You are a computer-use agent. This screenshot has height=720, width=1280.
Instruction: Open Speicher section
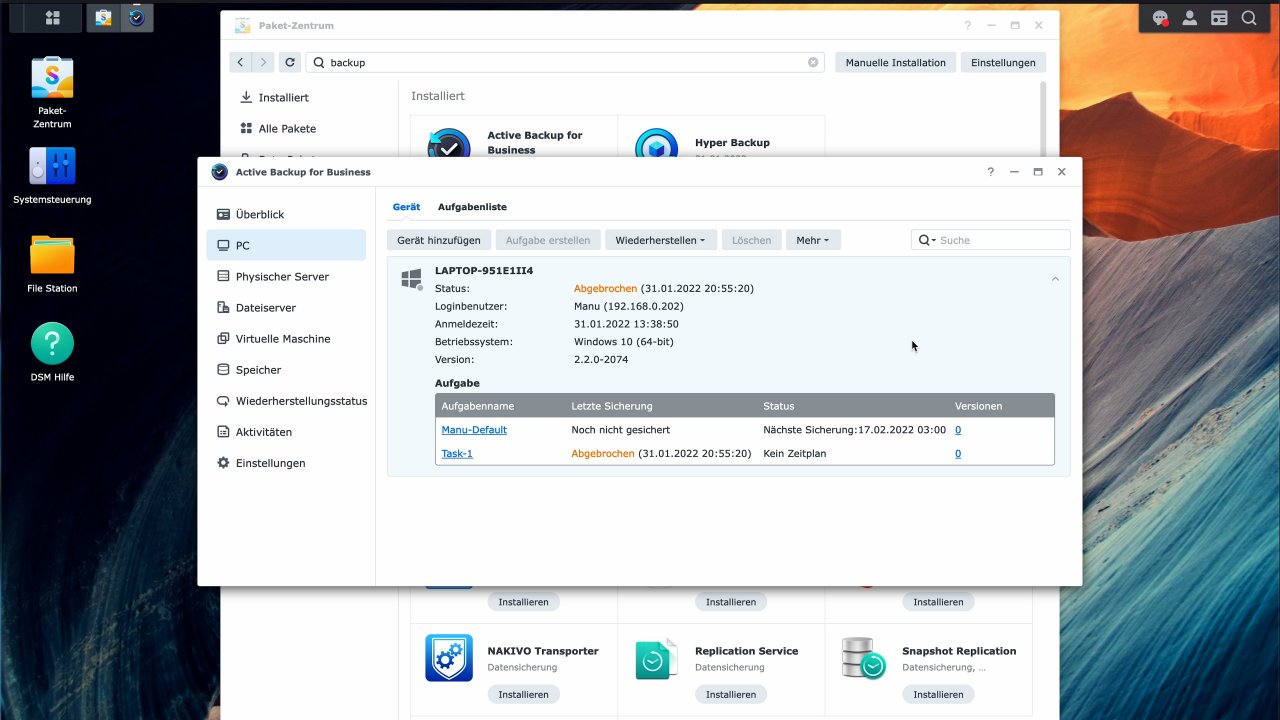coord(286,369)
